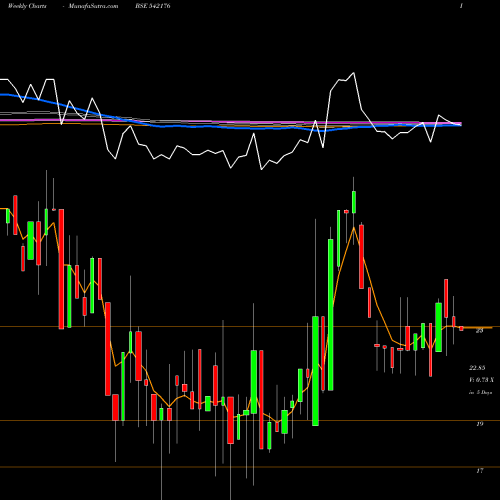Click the "17" price level label
The width and height of the screenshot is (500, 500).
(480, 471)
